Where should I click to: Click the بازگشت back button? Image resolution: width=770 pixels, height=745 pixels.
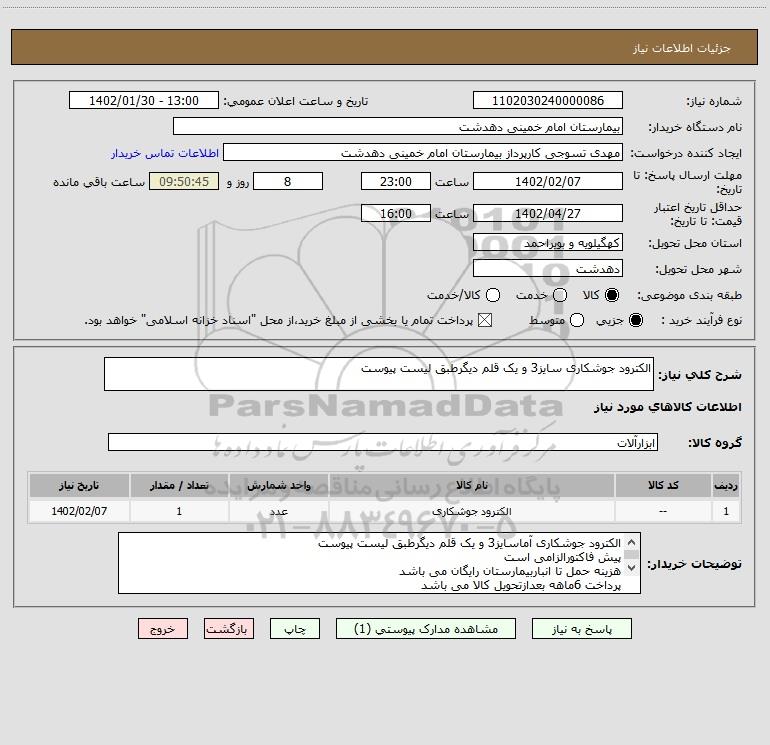pyautogui.click(x=229, y=629)
